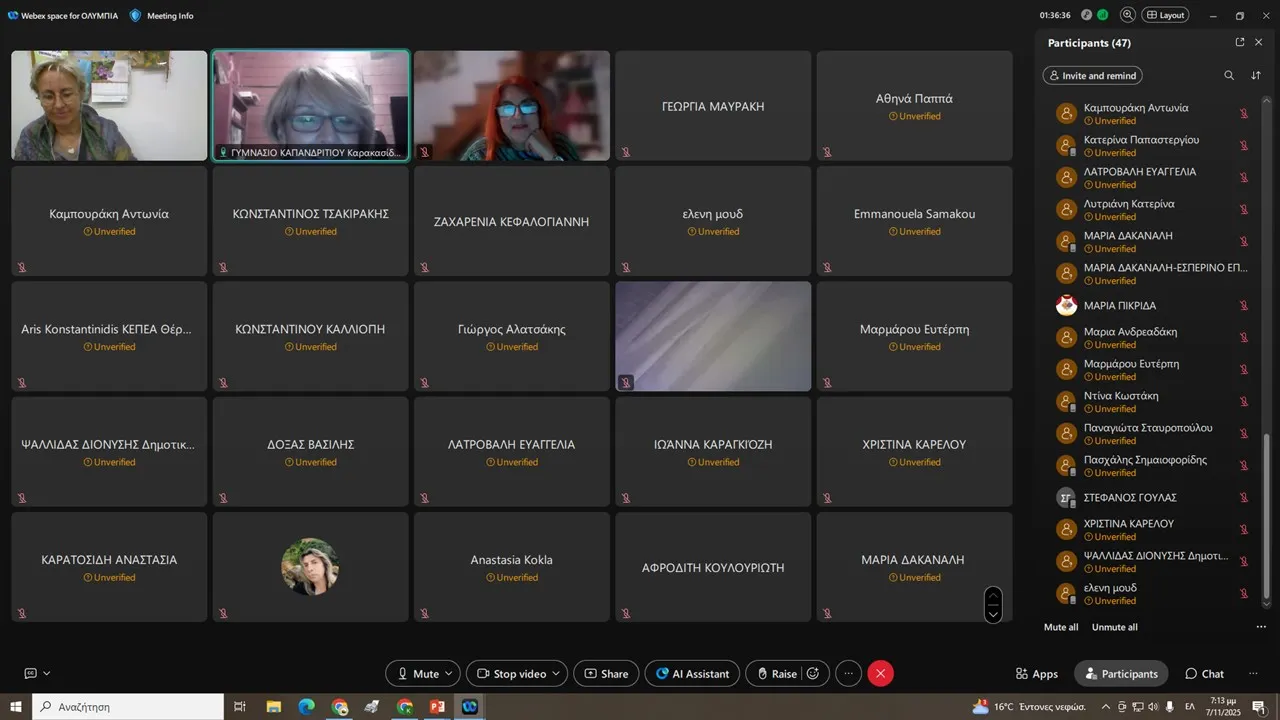This screenshot has height=720, width=1280.
Task: Pop out the Participants panel
Action: [1240, 43]
